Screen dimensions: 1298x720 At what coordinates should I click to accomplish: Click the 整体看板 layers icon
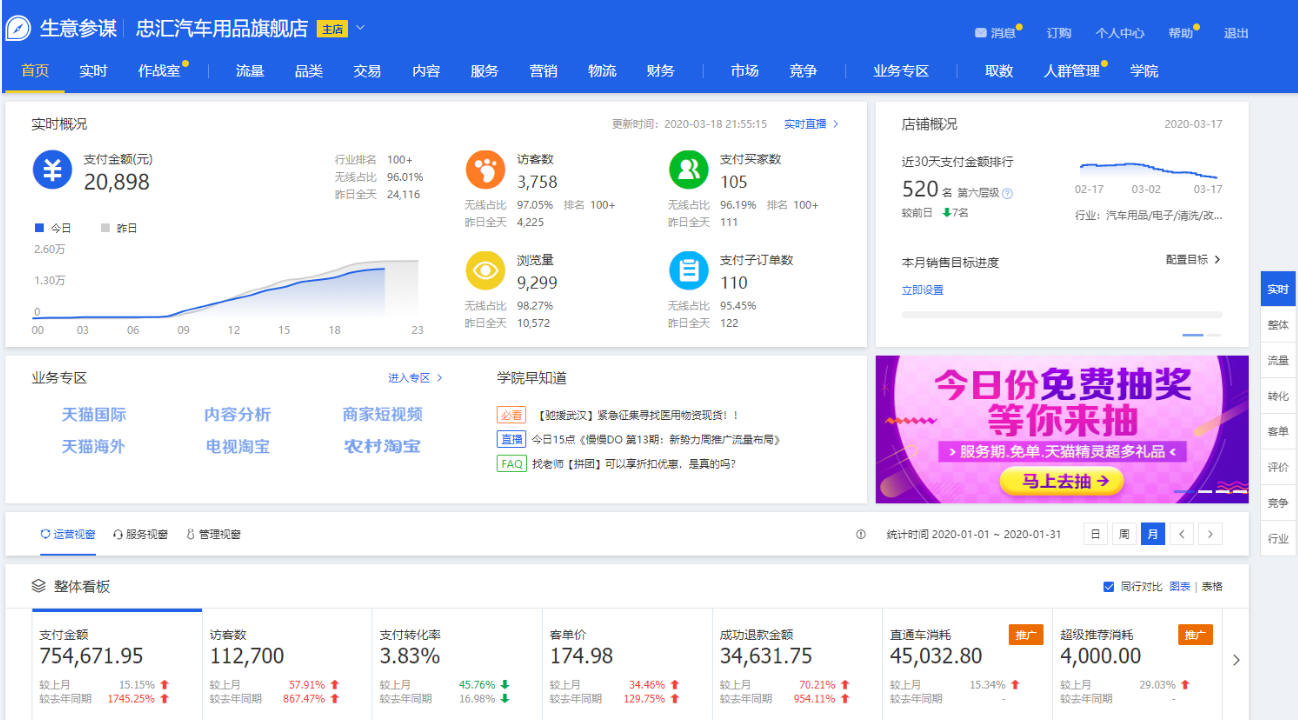tap(39, 586)
